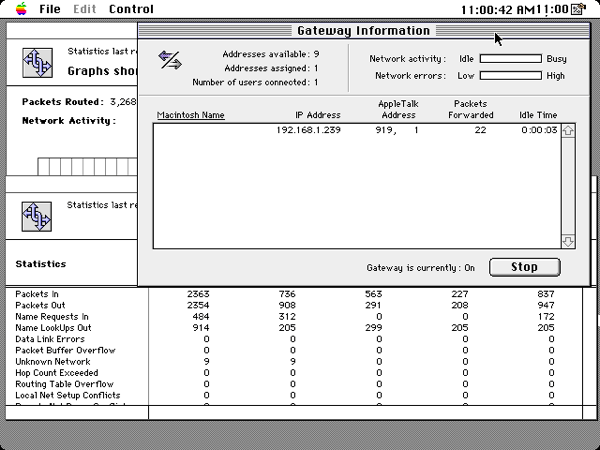The width and height of the screenshot is (600, 450).
Task: Click the AppleTalk address 919, 1 cell
Action: [x=397, y=130]
